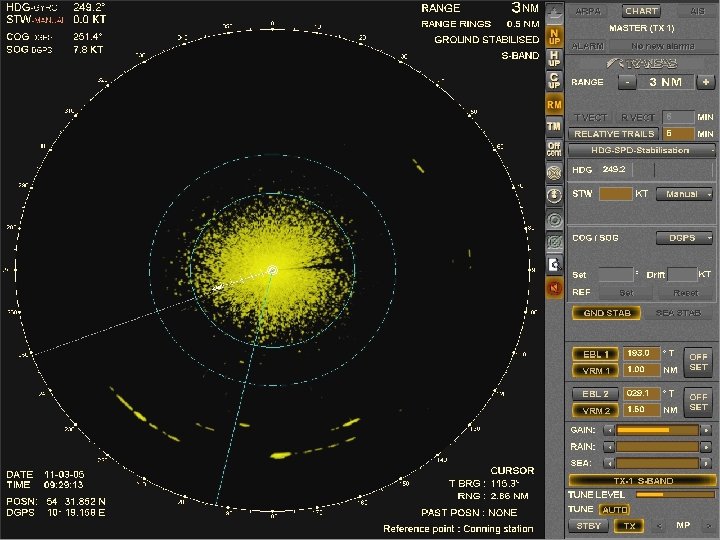Click the left arrow beside MP

660,526
